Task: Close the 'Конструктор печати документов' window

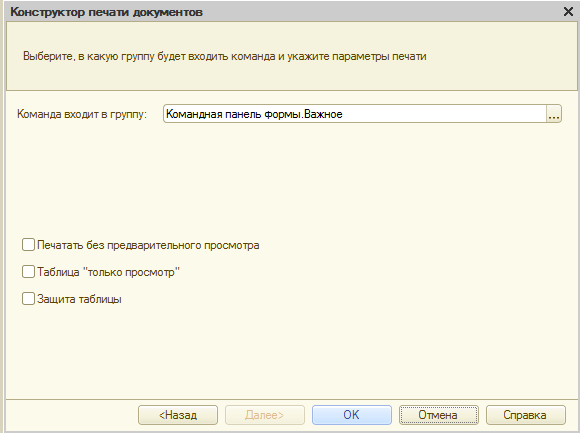Action: (x=568, y=12)
